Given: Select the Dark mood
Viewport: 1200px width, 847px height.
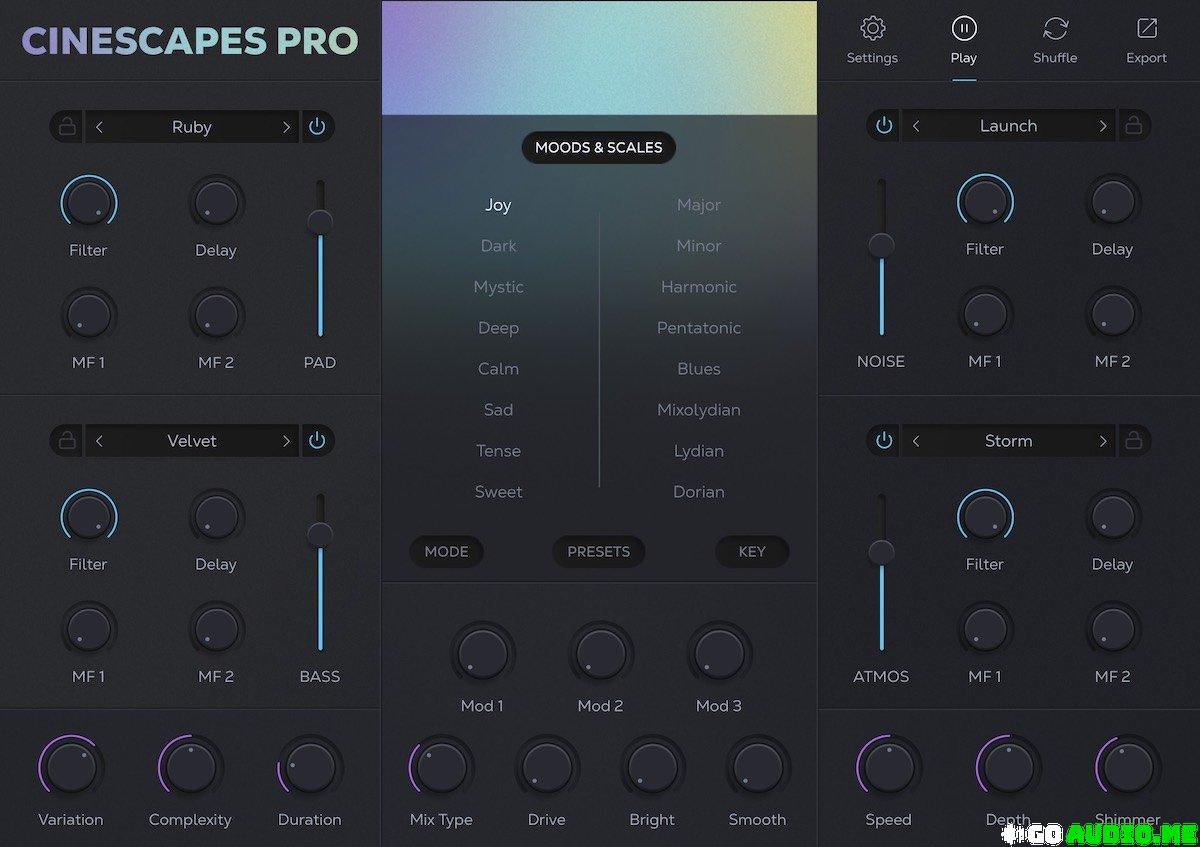Looking at the screenshot, I should point(498,246).
